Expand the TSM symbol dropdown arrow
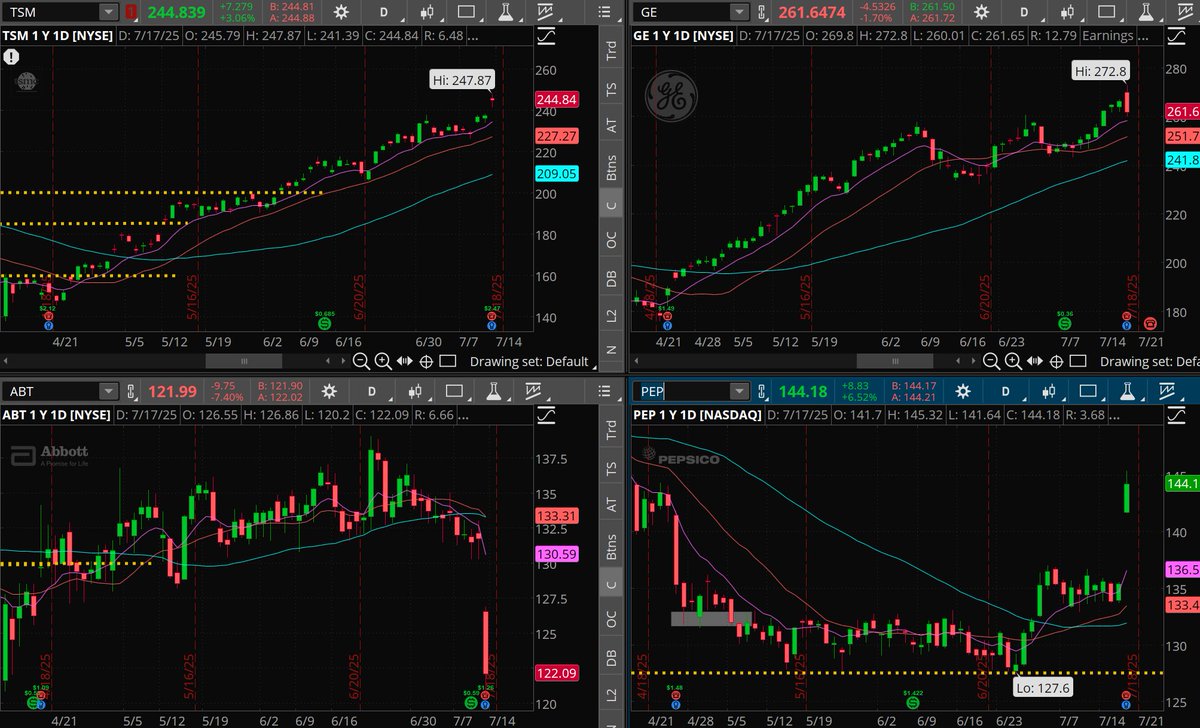Viewport: 1200px width, 728px height. click(x=107, y=12)
